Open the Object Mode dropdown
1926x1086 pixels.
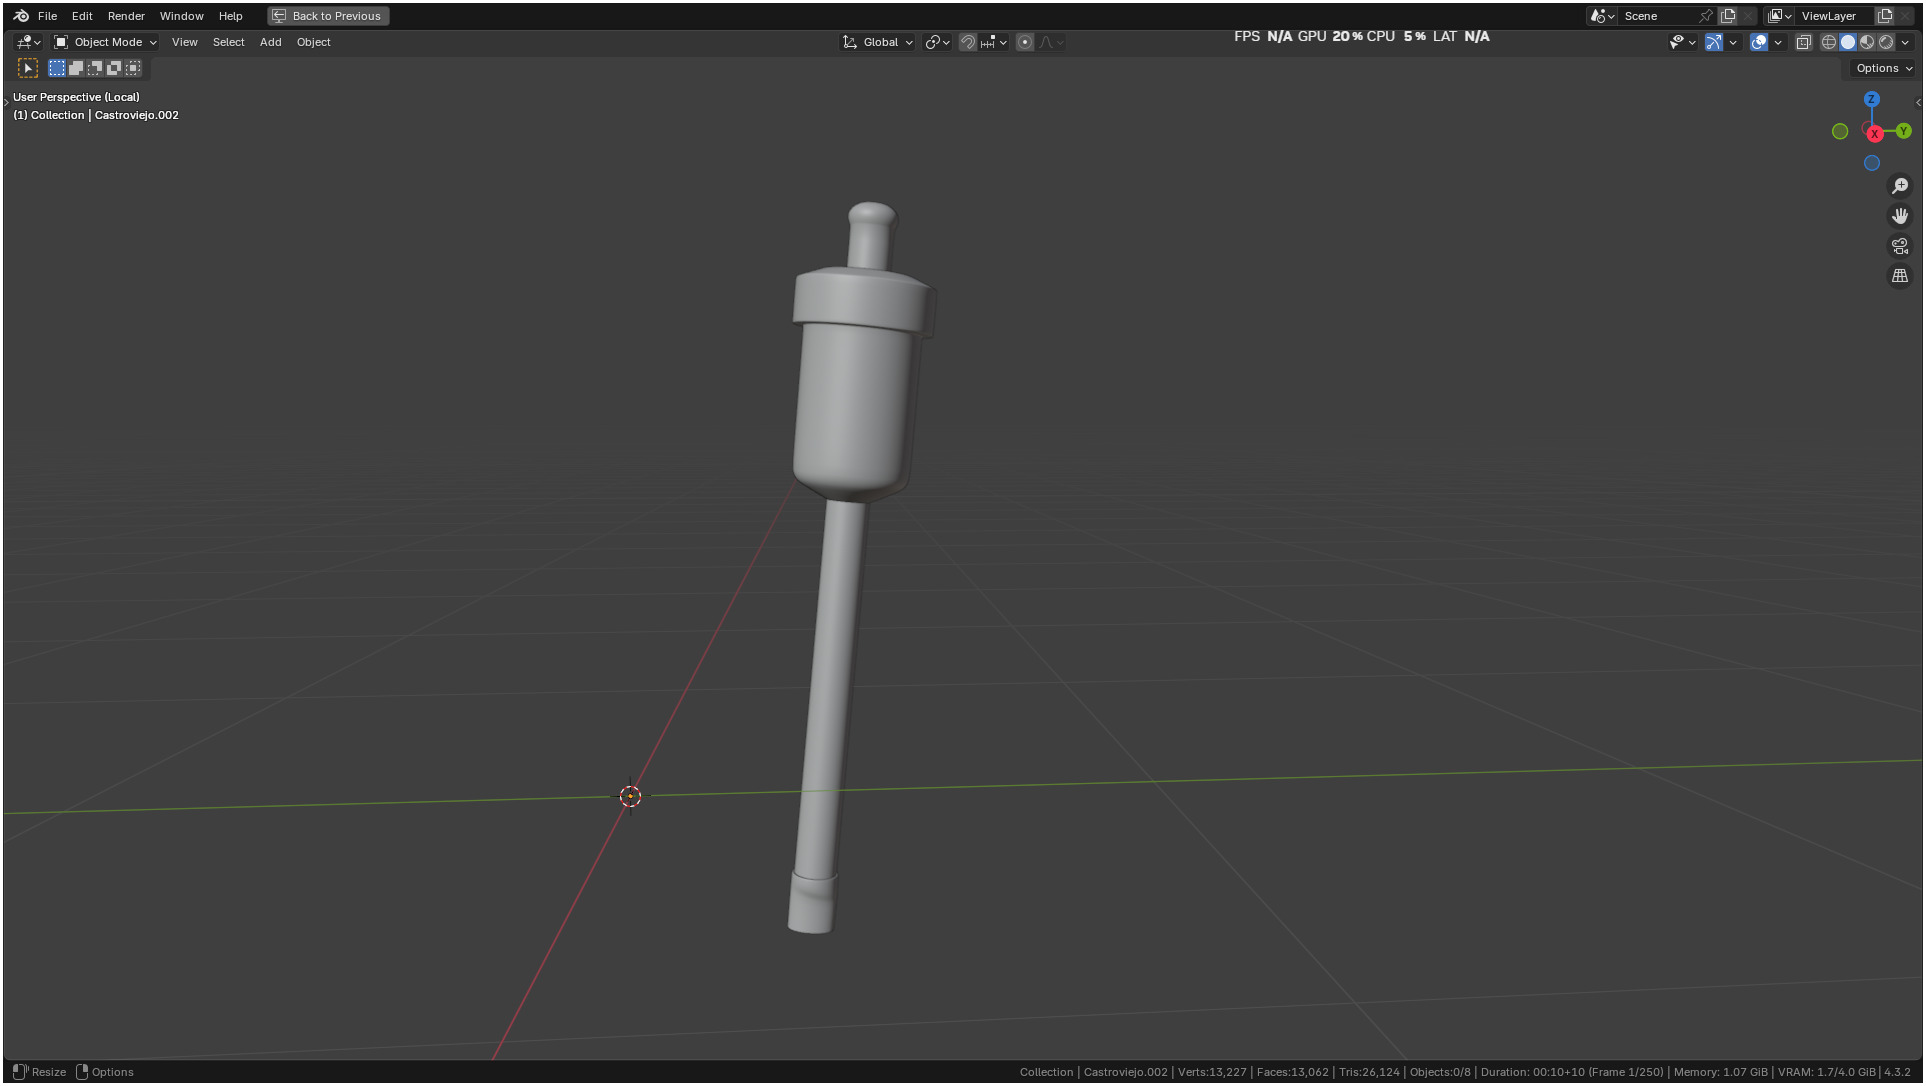pos(105,42)
